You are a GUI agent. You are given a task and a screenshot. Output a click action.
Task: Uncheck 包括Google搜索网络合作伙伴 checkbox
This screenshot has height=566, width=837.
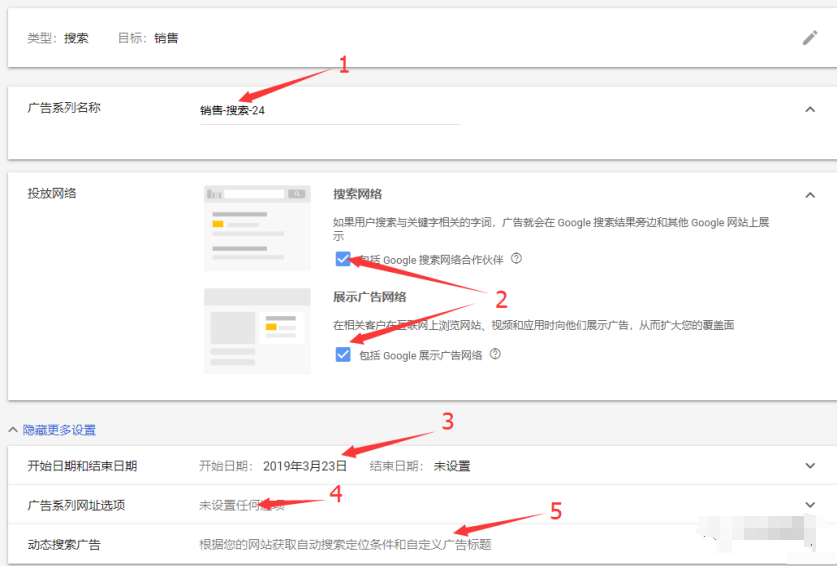(343, 259)
